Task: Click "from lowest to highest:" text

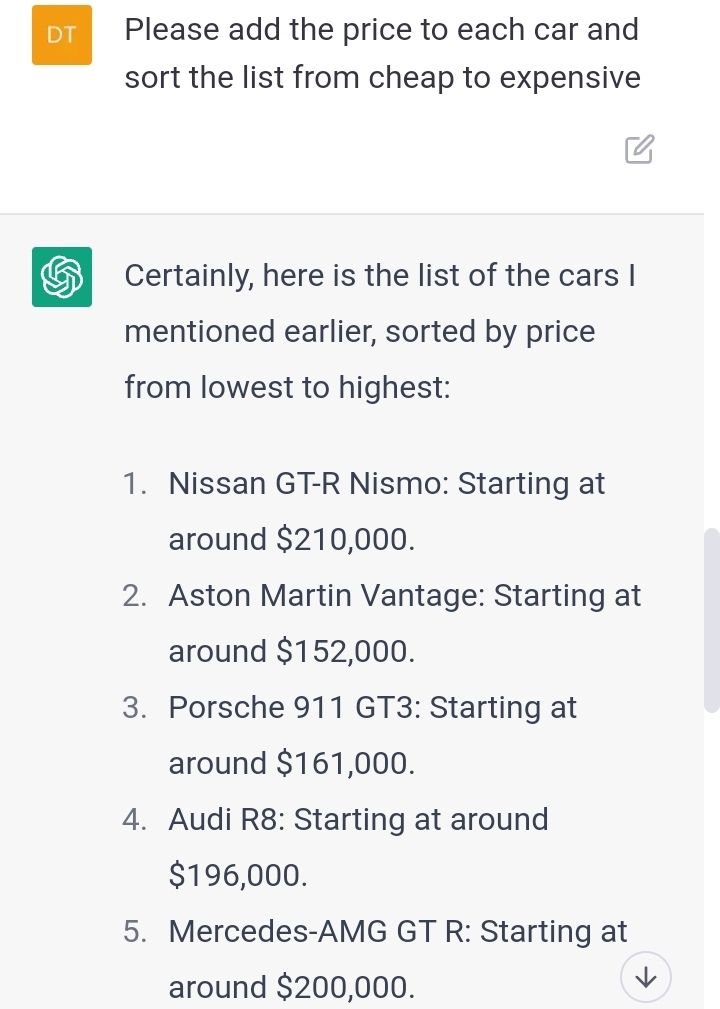Action: (287, 387)
